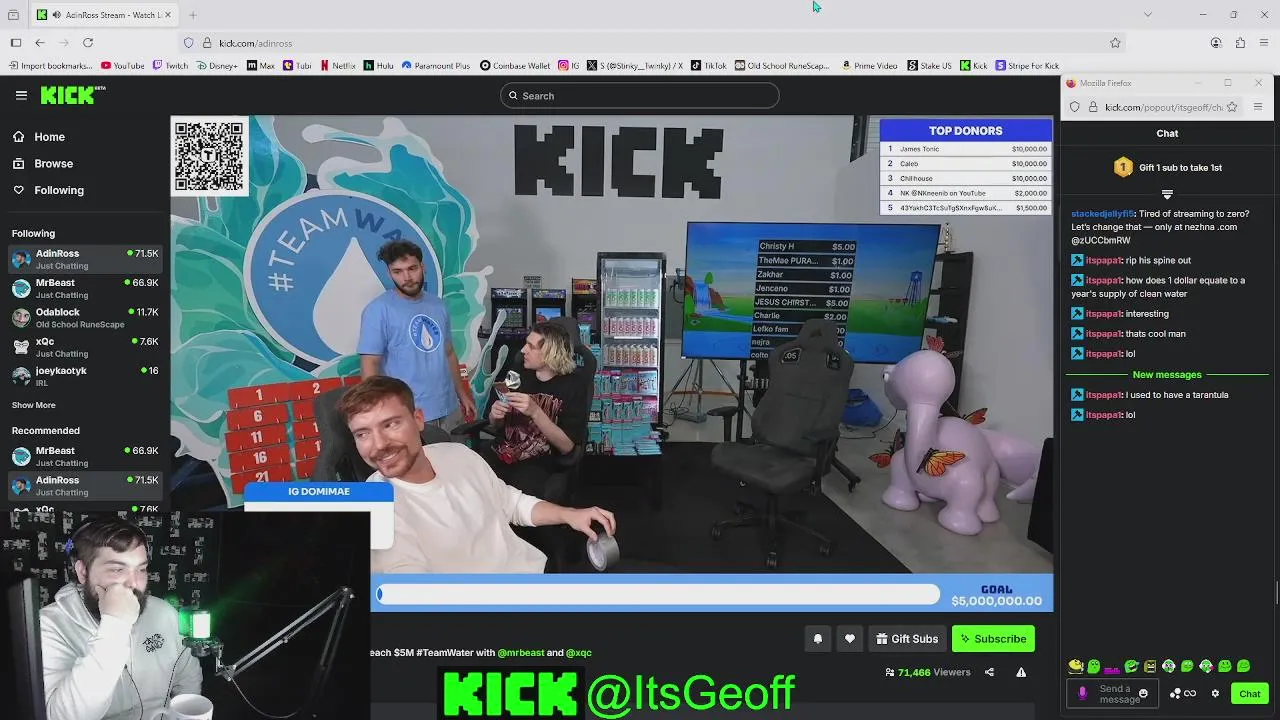Click stackedjellyfi5 username in chat
The width and height of the screenshot is (1280, 720).
[x=1102, y=214]
